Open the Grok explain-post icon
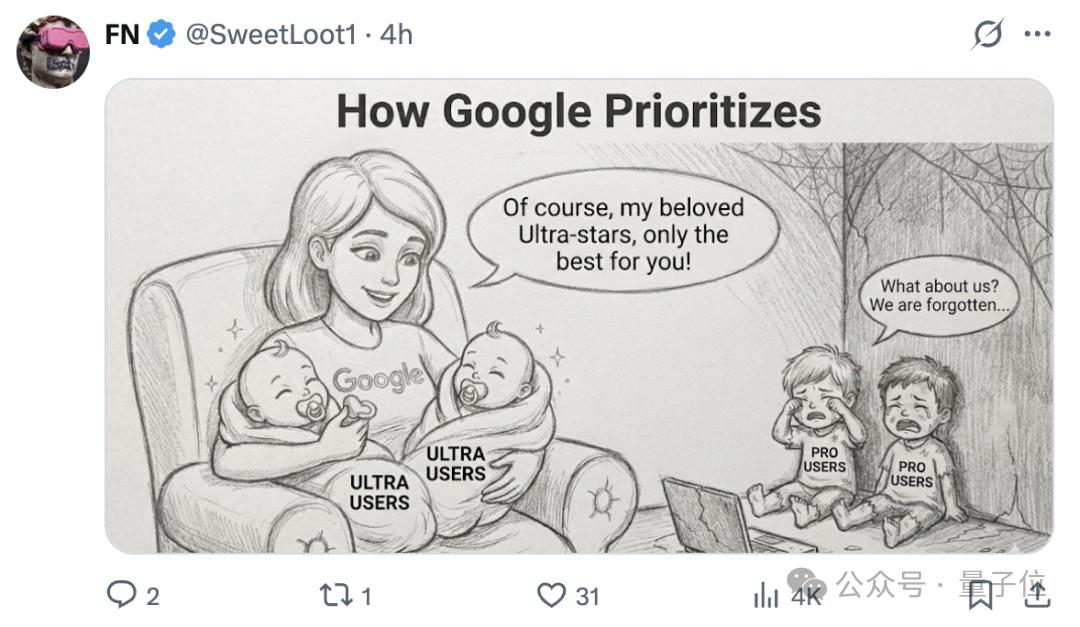Screen dimensions: 1080x627 (987, 35)
